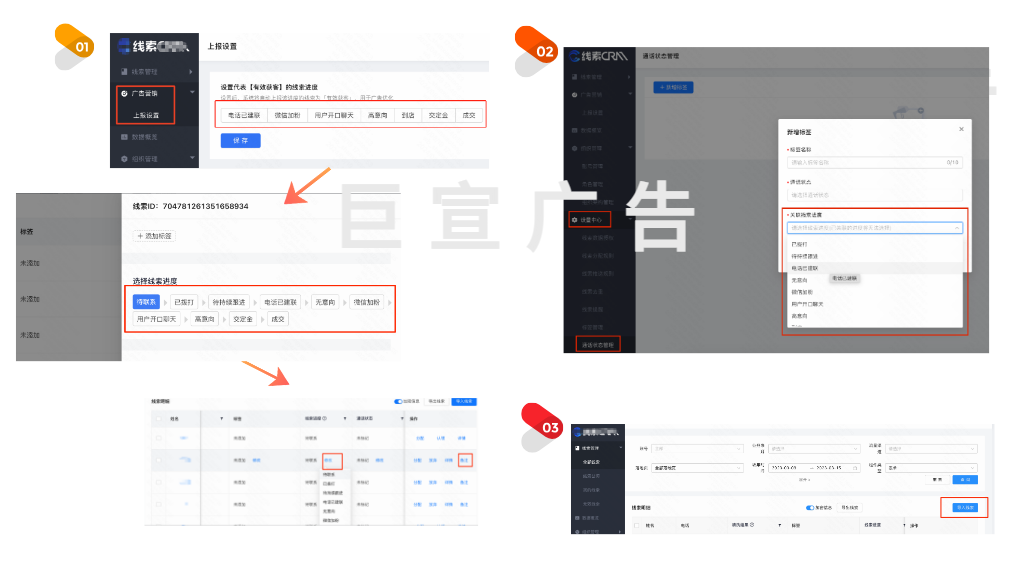Click the plus icon on 添加标签
The image size is (1036, 570).
click(139, 236)
